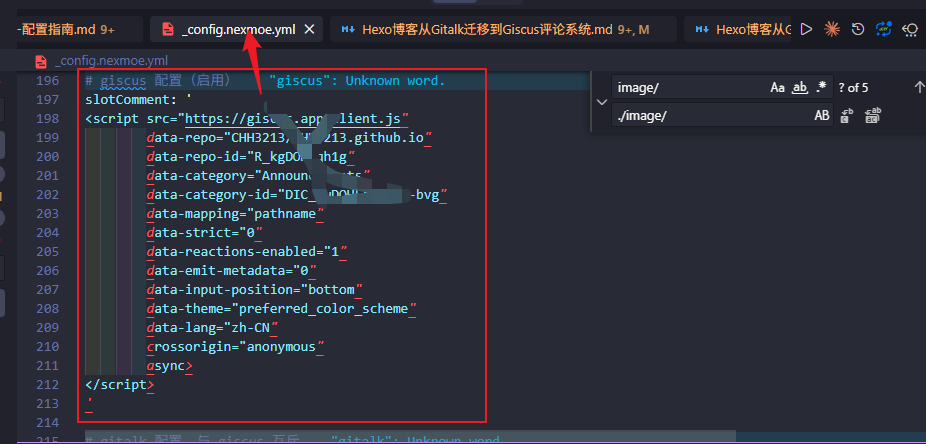
Task: Open the partially visible rightmost Hexo博客 tab
Action: pyautogui.click(x=739, y=30)
